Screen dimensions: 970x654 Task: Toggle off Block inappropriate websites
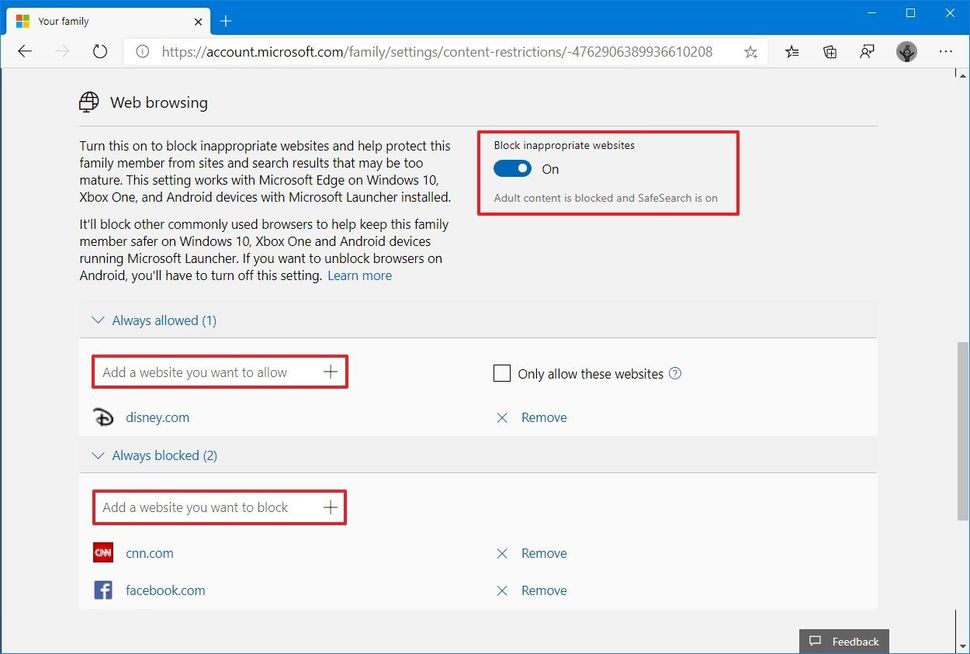point(512,168)
